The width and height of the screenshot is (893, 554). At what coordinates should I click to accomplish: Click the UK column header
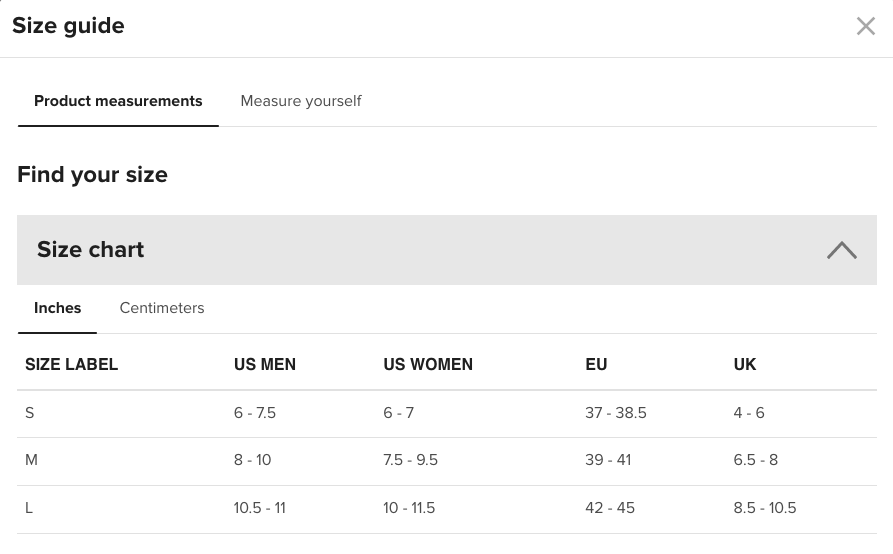pos(745,364)
